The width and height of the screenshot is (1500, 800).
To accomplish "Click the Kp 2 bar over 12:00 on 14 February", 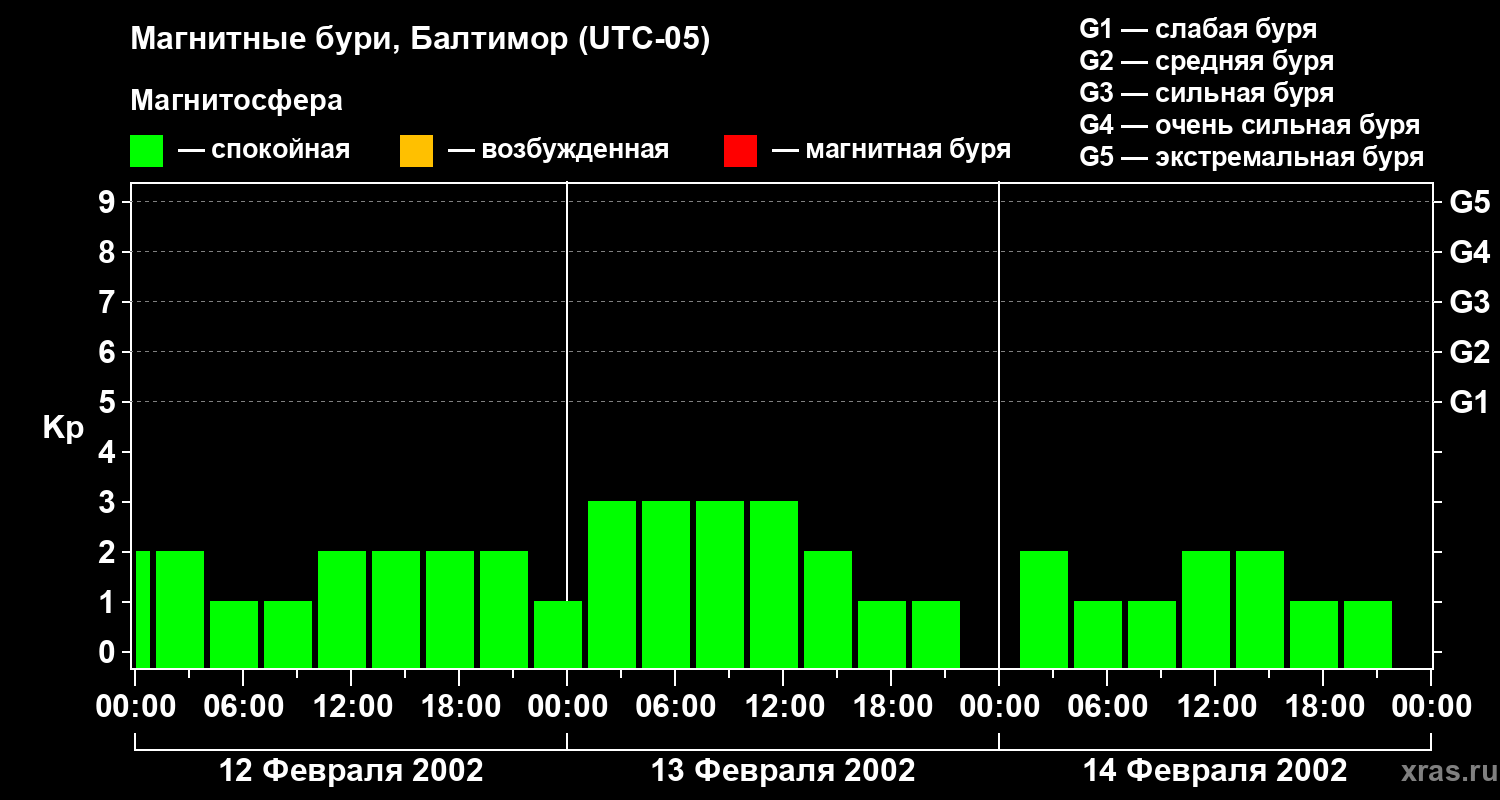I will click(x=1206, y=609).
